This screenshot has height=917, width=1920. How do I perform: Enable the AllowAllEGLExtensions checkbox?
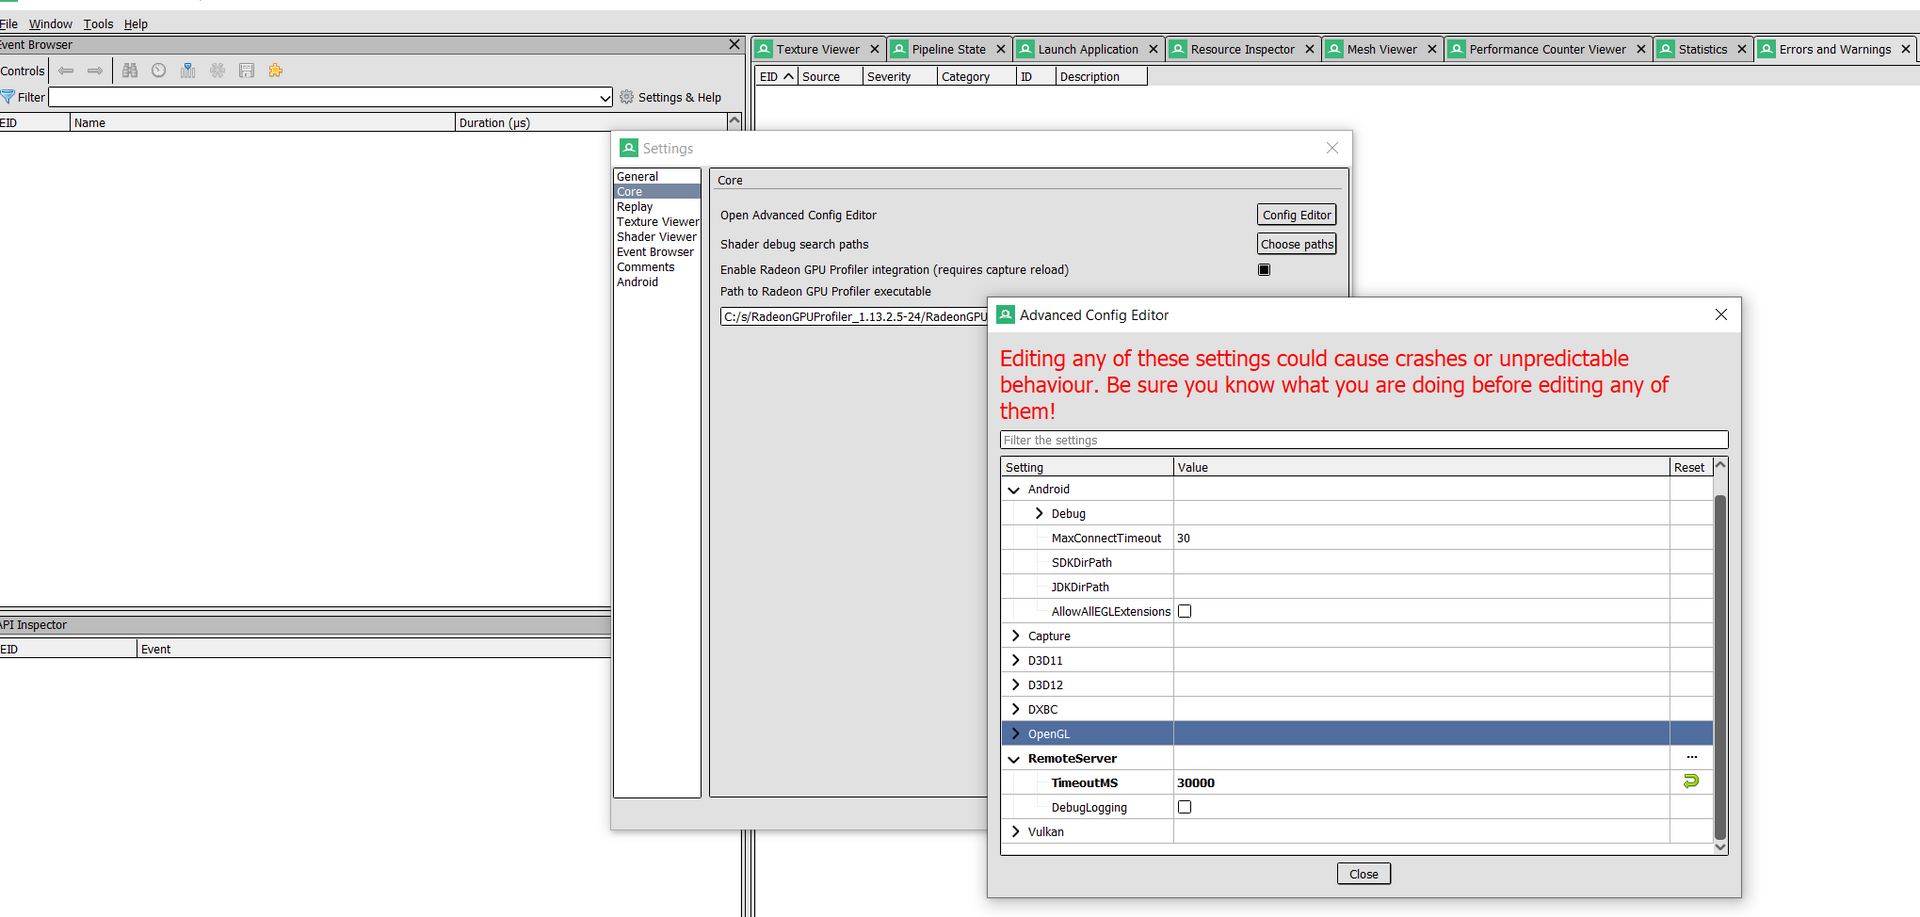click(1185, 611)
